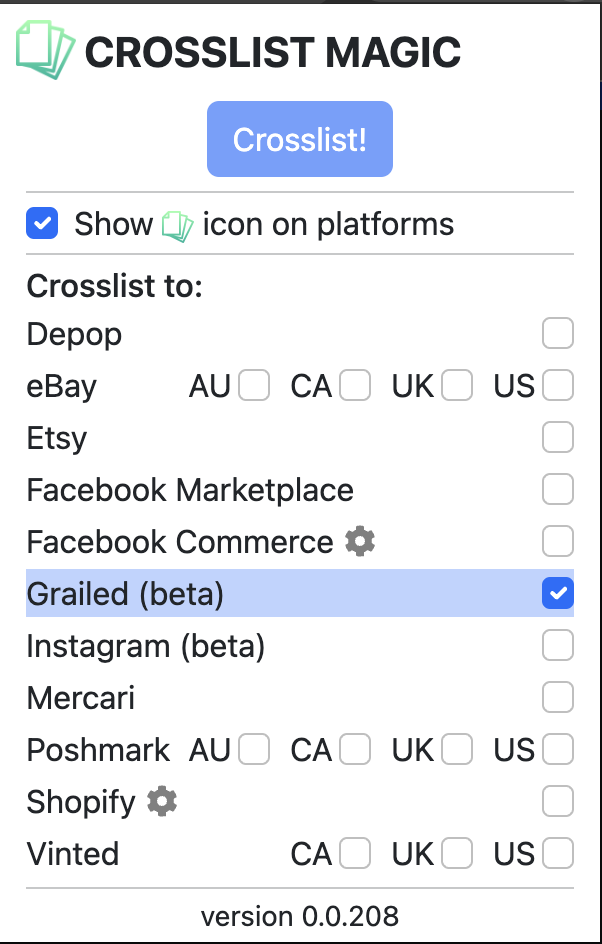Check the eBay AU checkbox
This screenshot has width=602, height=944.
click(253, 385)
